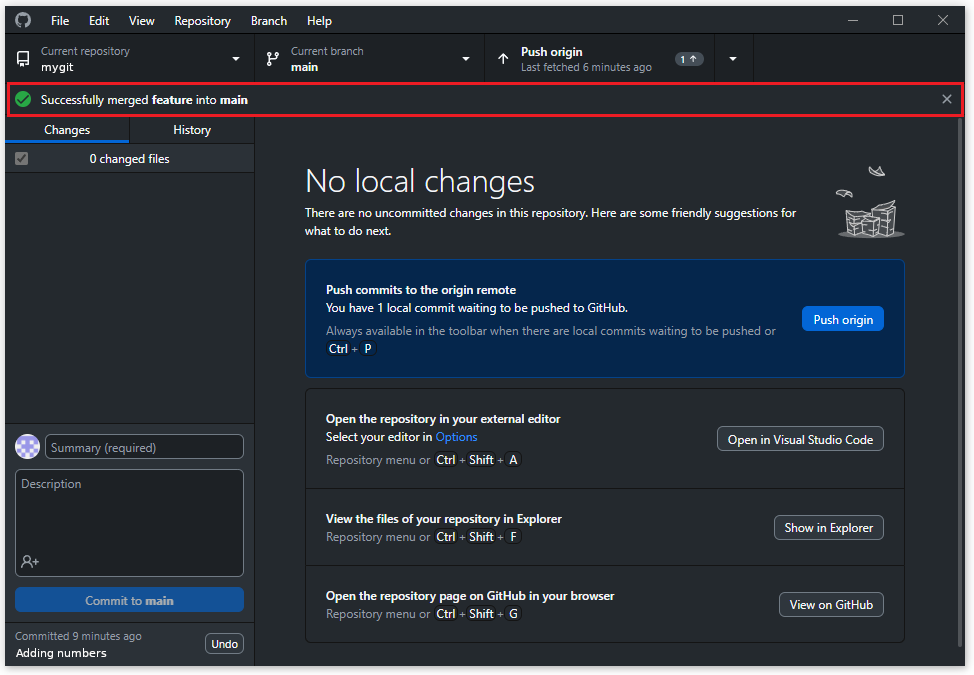Click the push origin up-arrow icon
This screenshot has height=675, width=974.
point(503,59)
